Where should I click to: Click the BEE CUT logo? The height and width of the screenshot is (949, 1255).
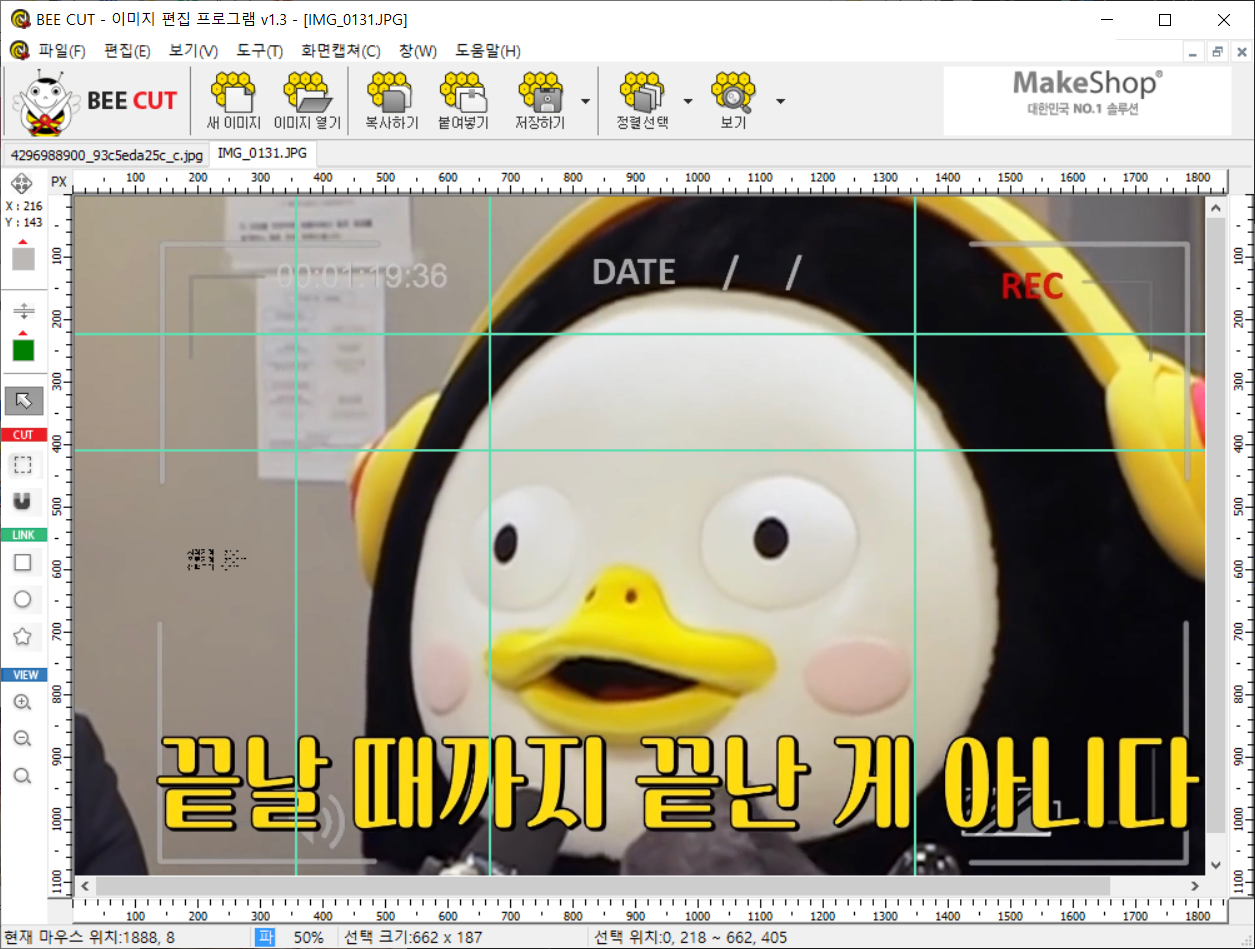(x=96, y=101)
